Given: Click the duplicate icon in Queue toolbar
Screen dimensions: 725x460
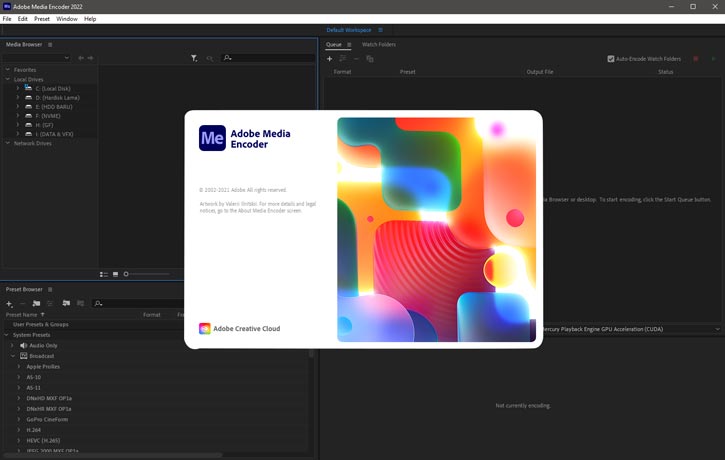Looking at the screenshot, I should click(370, 59).
